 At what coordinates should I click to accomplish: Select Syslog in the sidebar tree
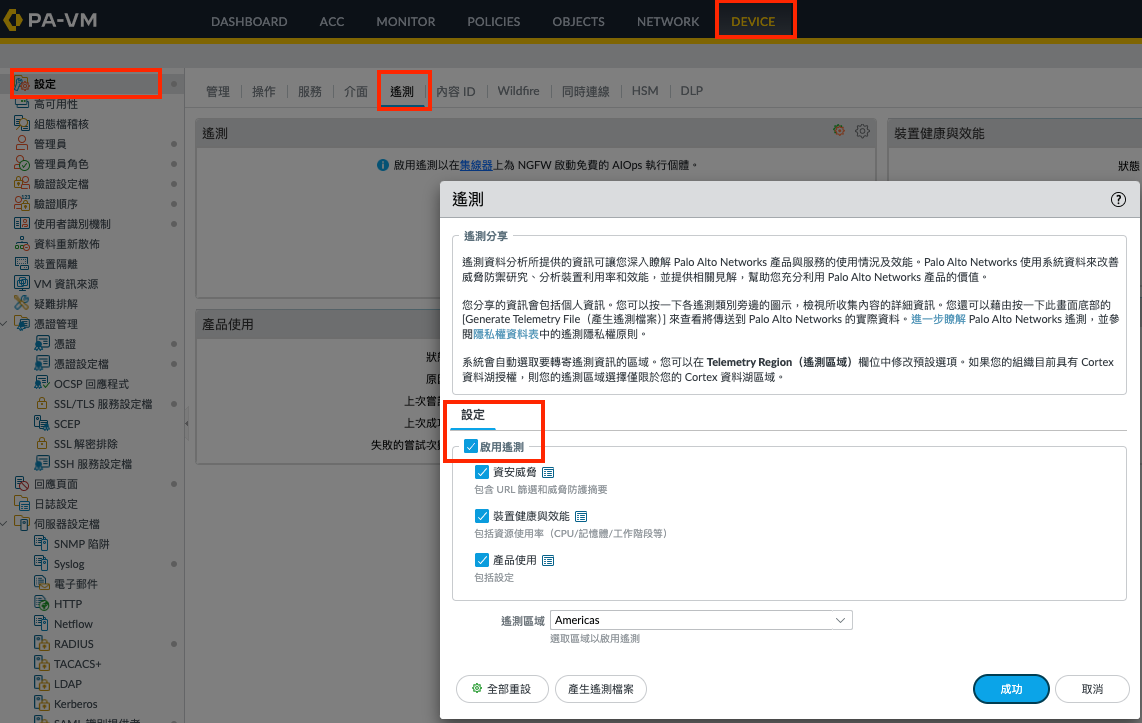(x=69, y=564)
